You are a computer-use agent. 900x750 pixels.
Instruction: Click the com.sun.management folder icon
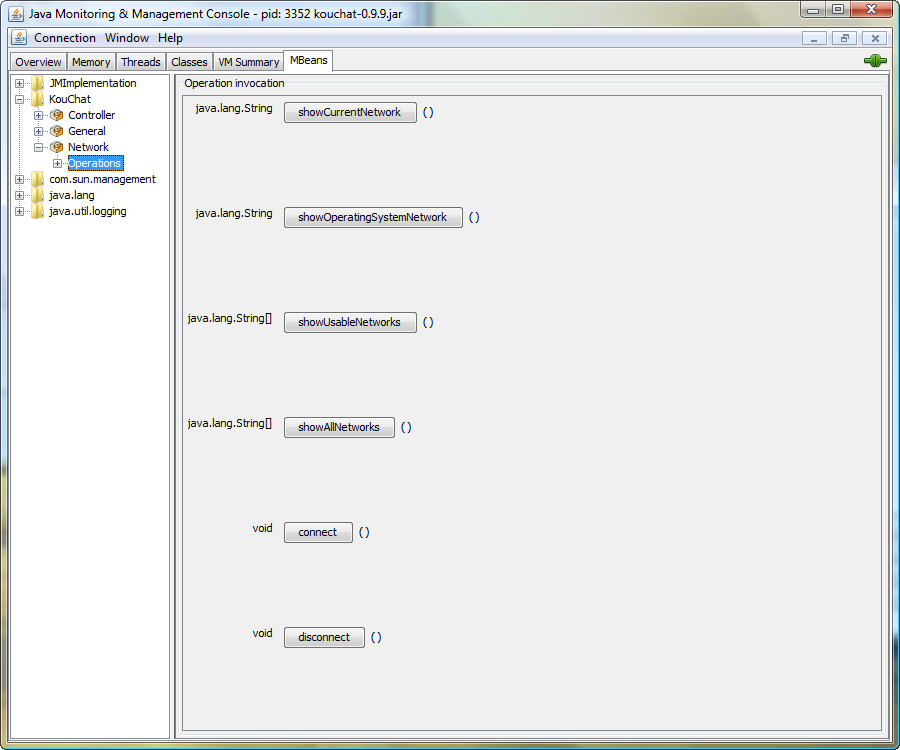[37, 179]
